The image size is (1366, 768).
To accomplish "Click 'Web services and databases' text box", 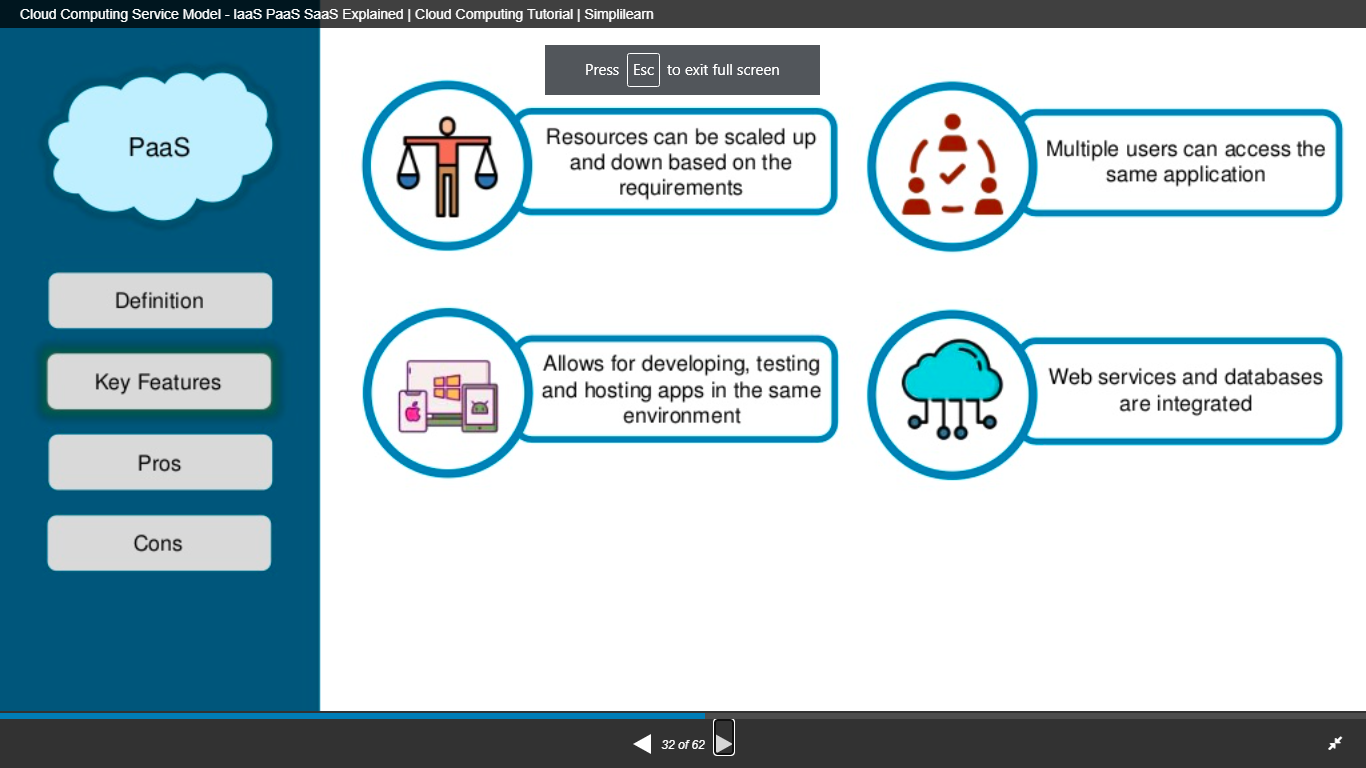I will [1182, 390].
